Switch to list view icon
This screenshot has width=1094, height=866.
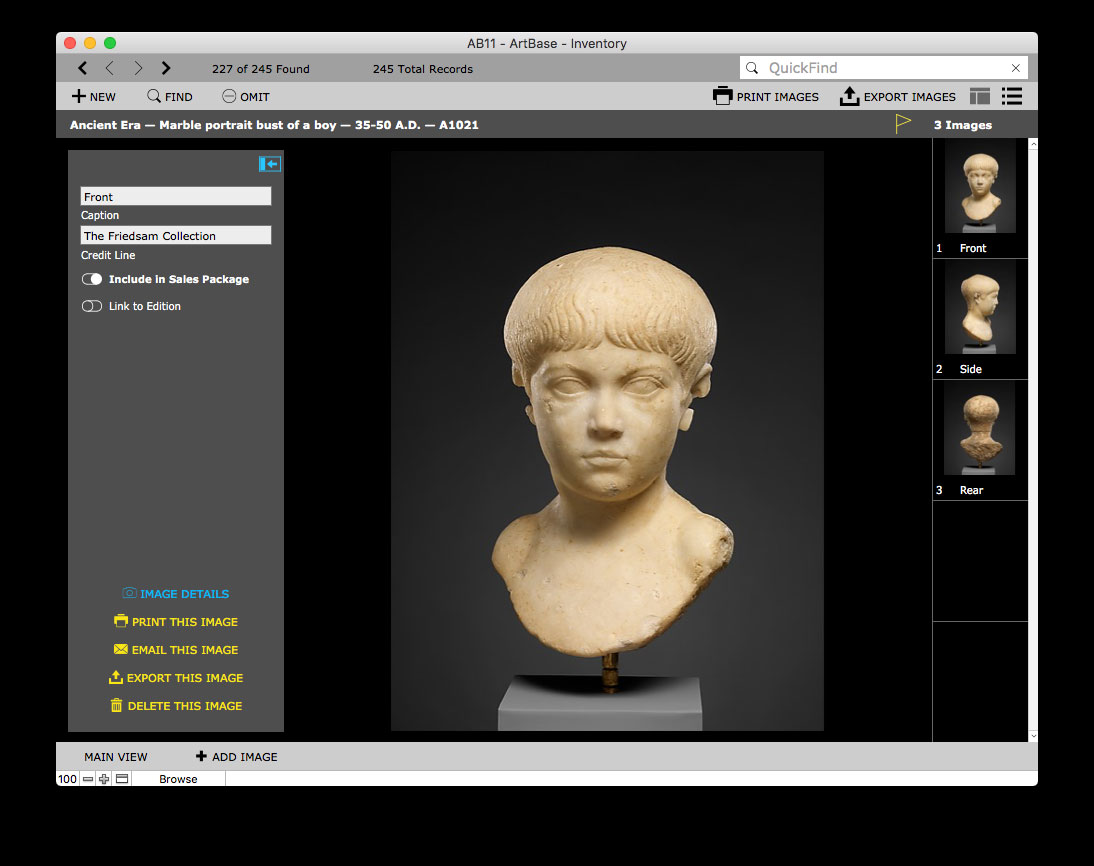tap(1012, 96)
